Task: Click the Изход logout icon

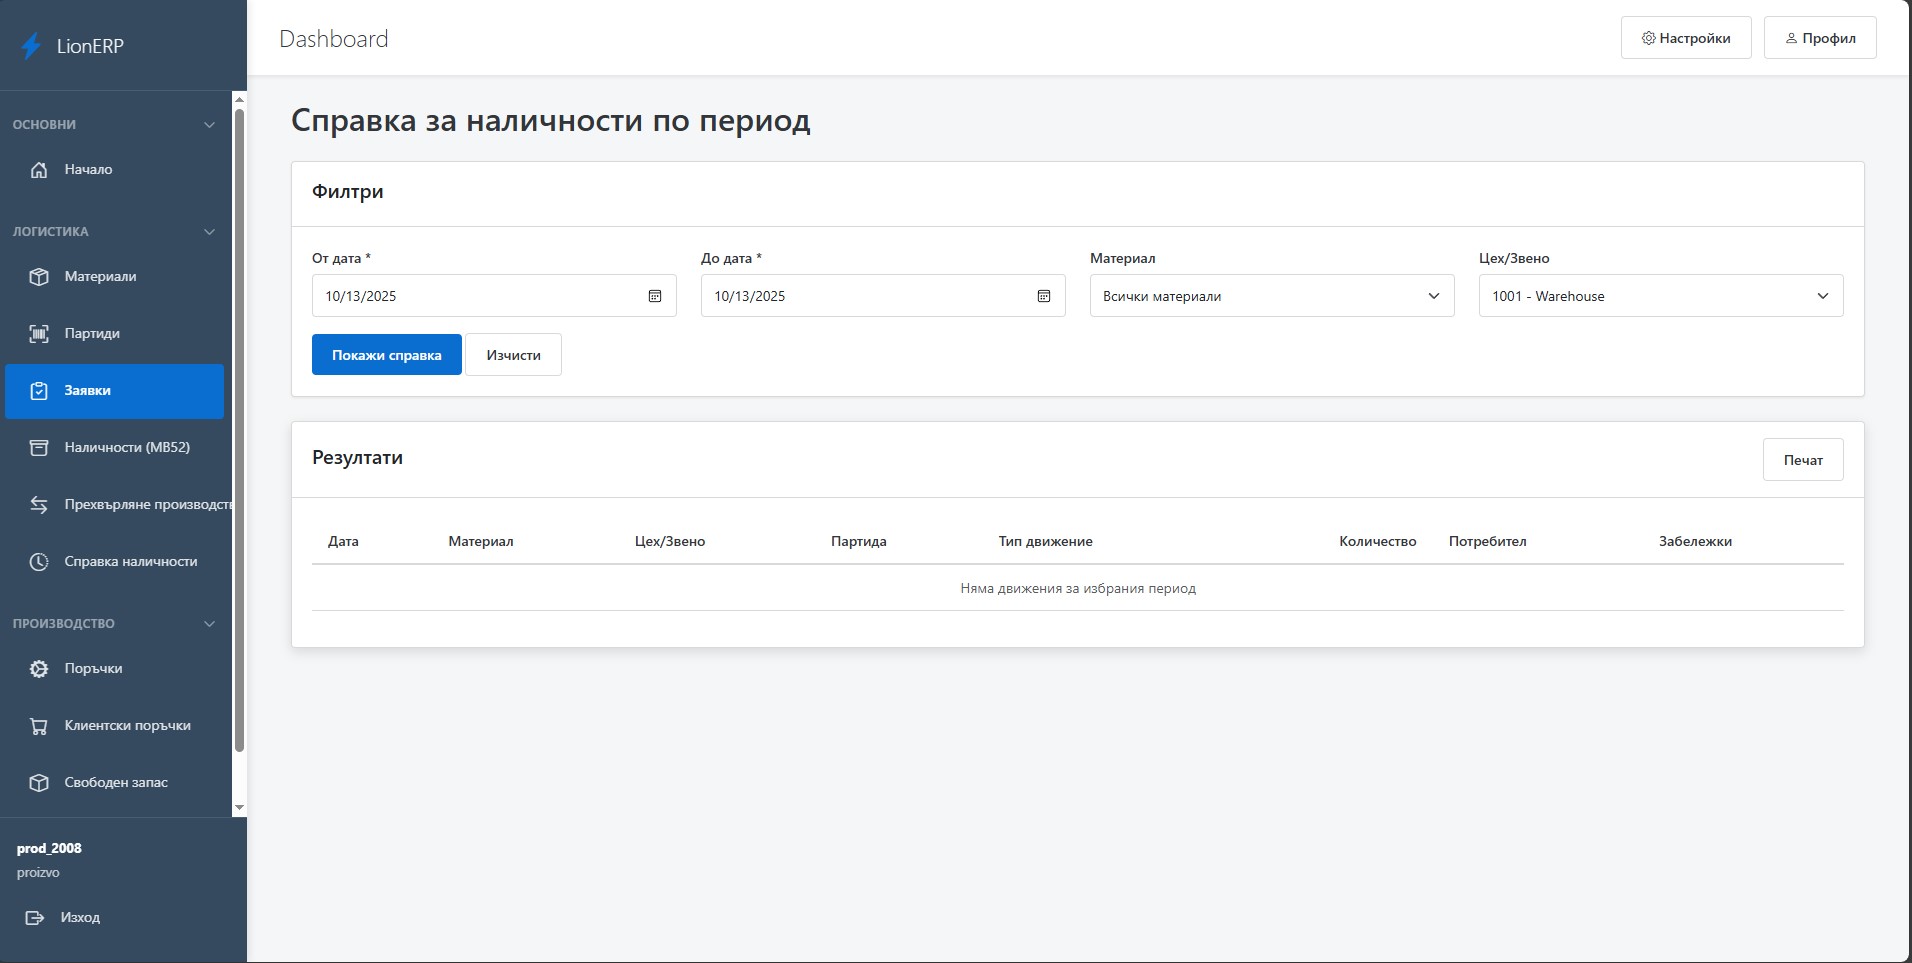Action: tap(35, 917)
